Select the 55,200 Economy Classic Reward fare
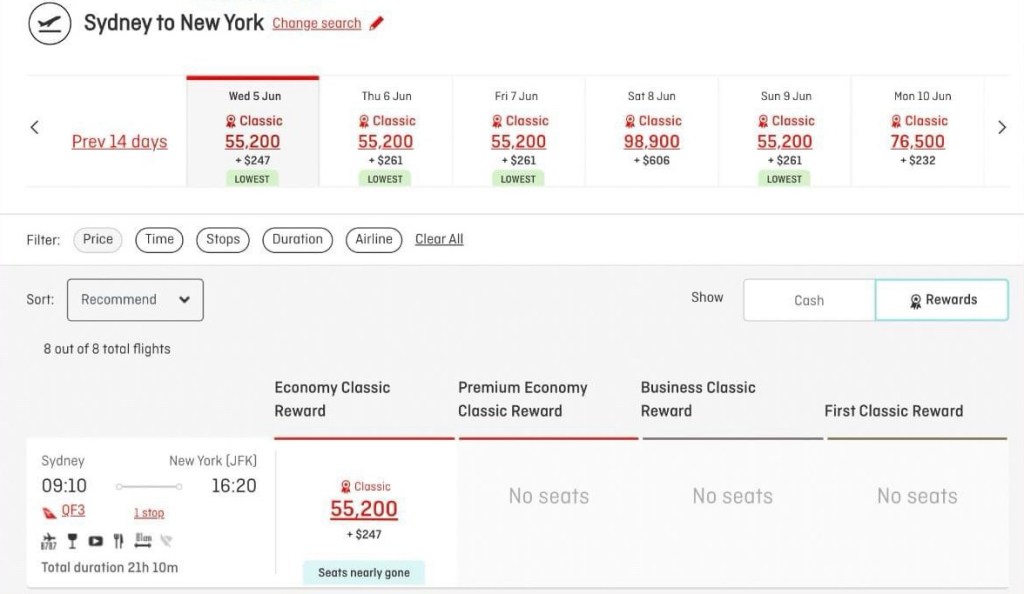 coord(364,509)
